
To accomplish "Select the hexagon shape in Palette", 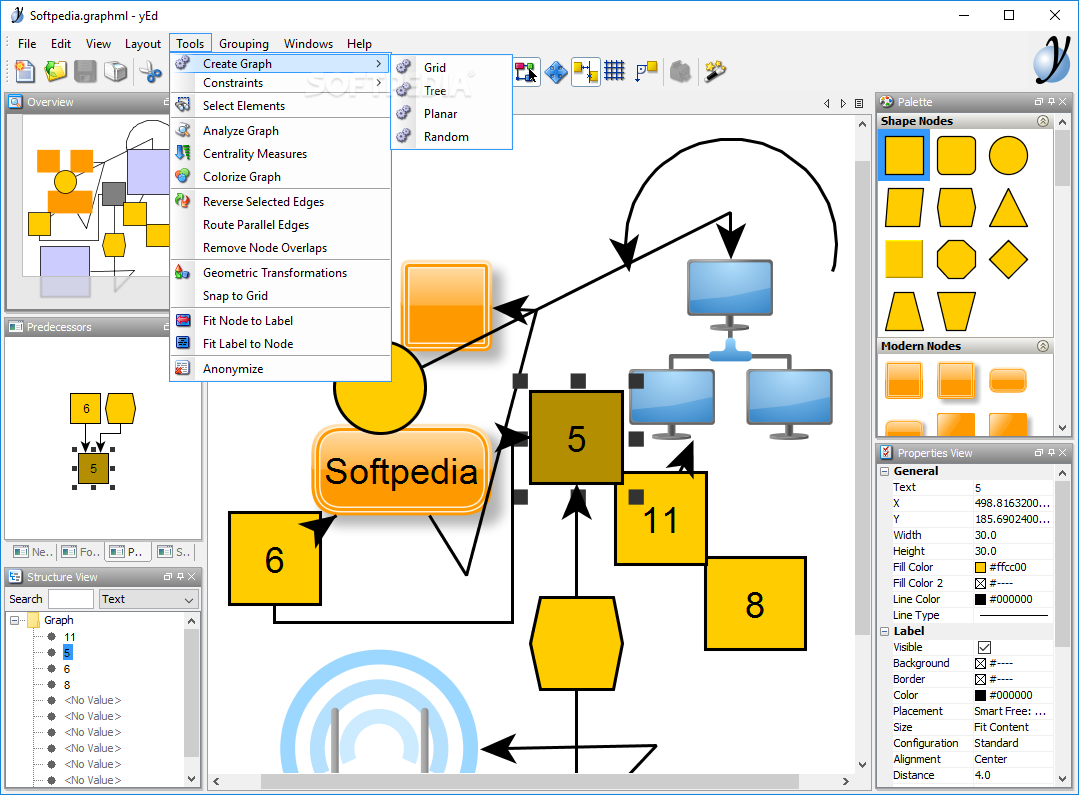I will [957, 208].
